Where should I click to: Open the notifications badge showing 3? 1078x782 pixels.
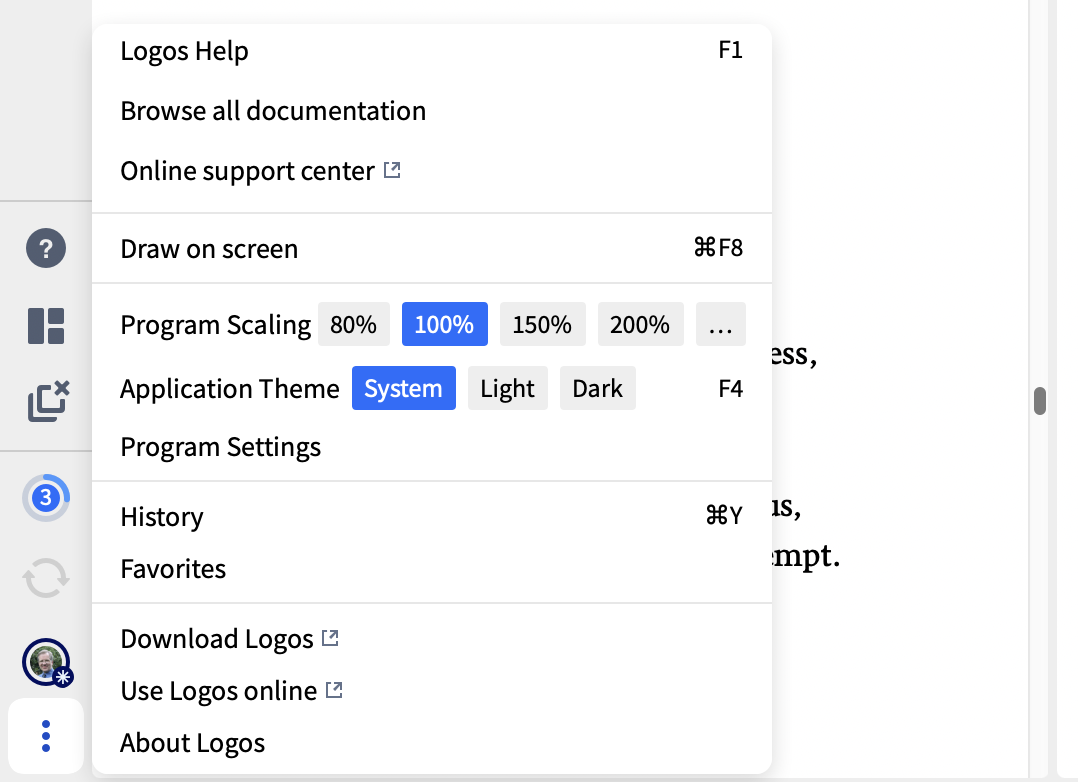(x=46, y=497)
